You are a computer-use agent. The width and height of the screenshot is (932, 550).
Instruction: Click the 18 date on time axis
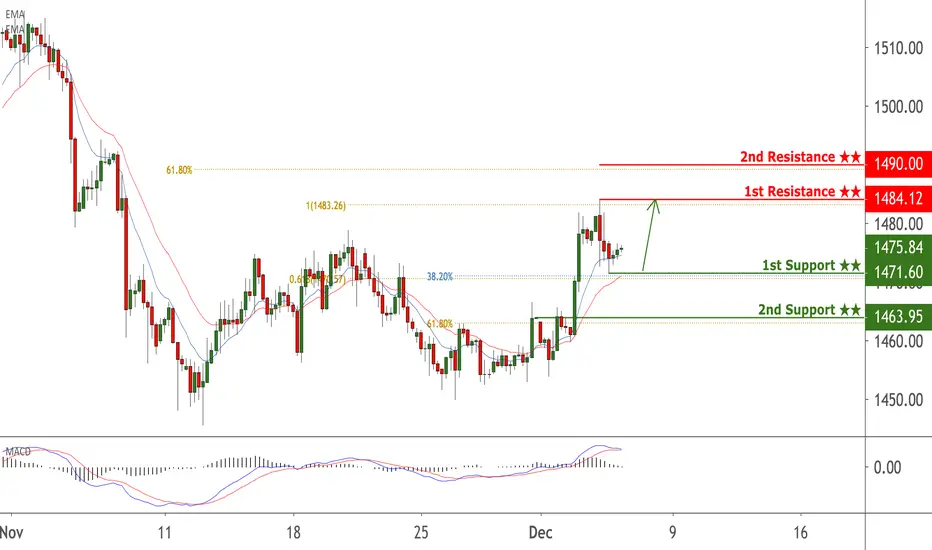click(293, 532)
